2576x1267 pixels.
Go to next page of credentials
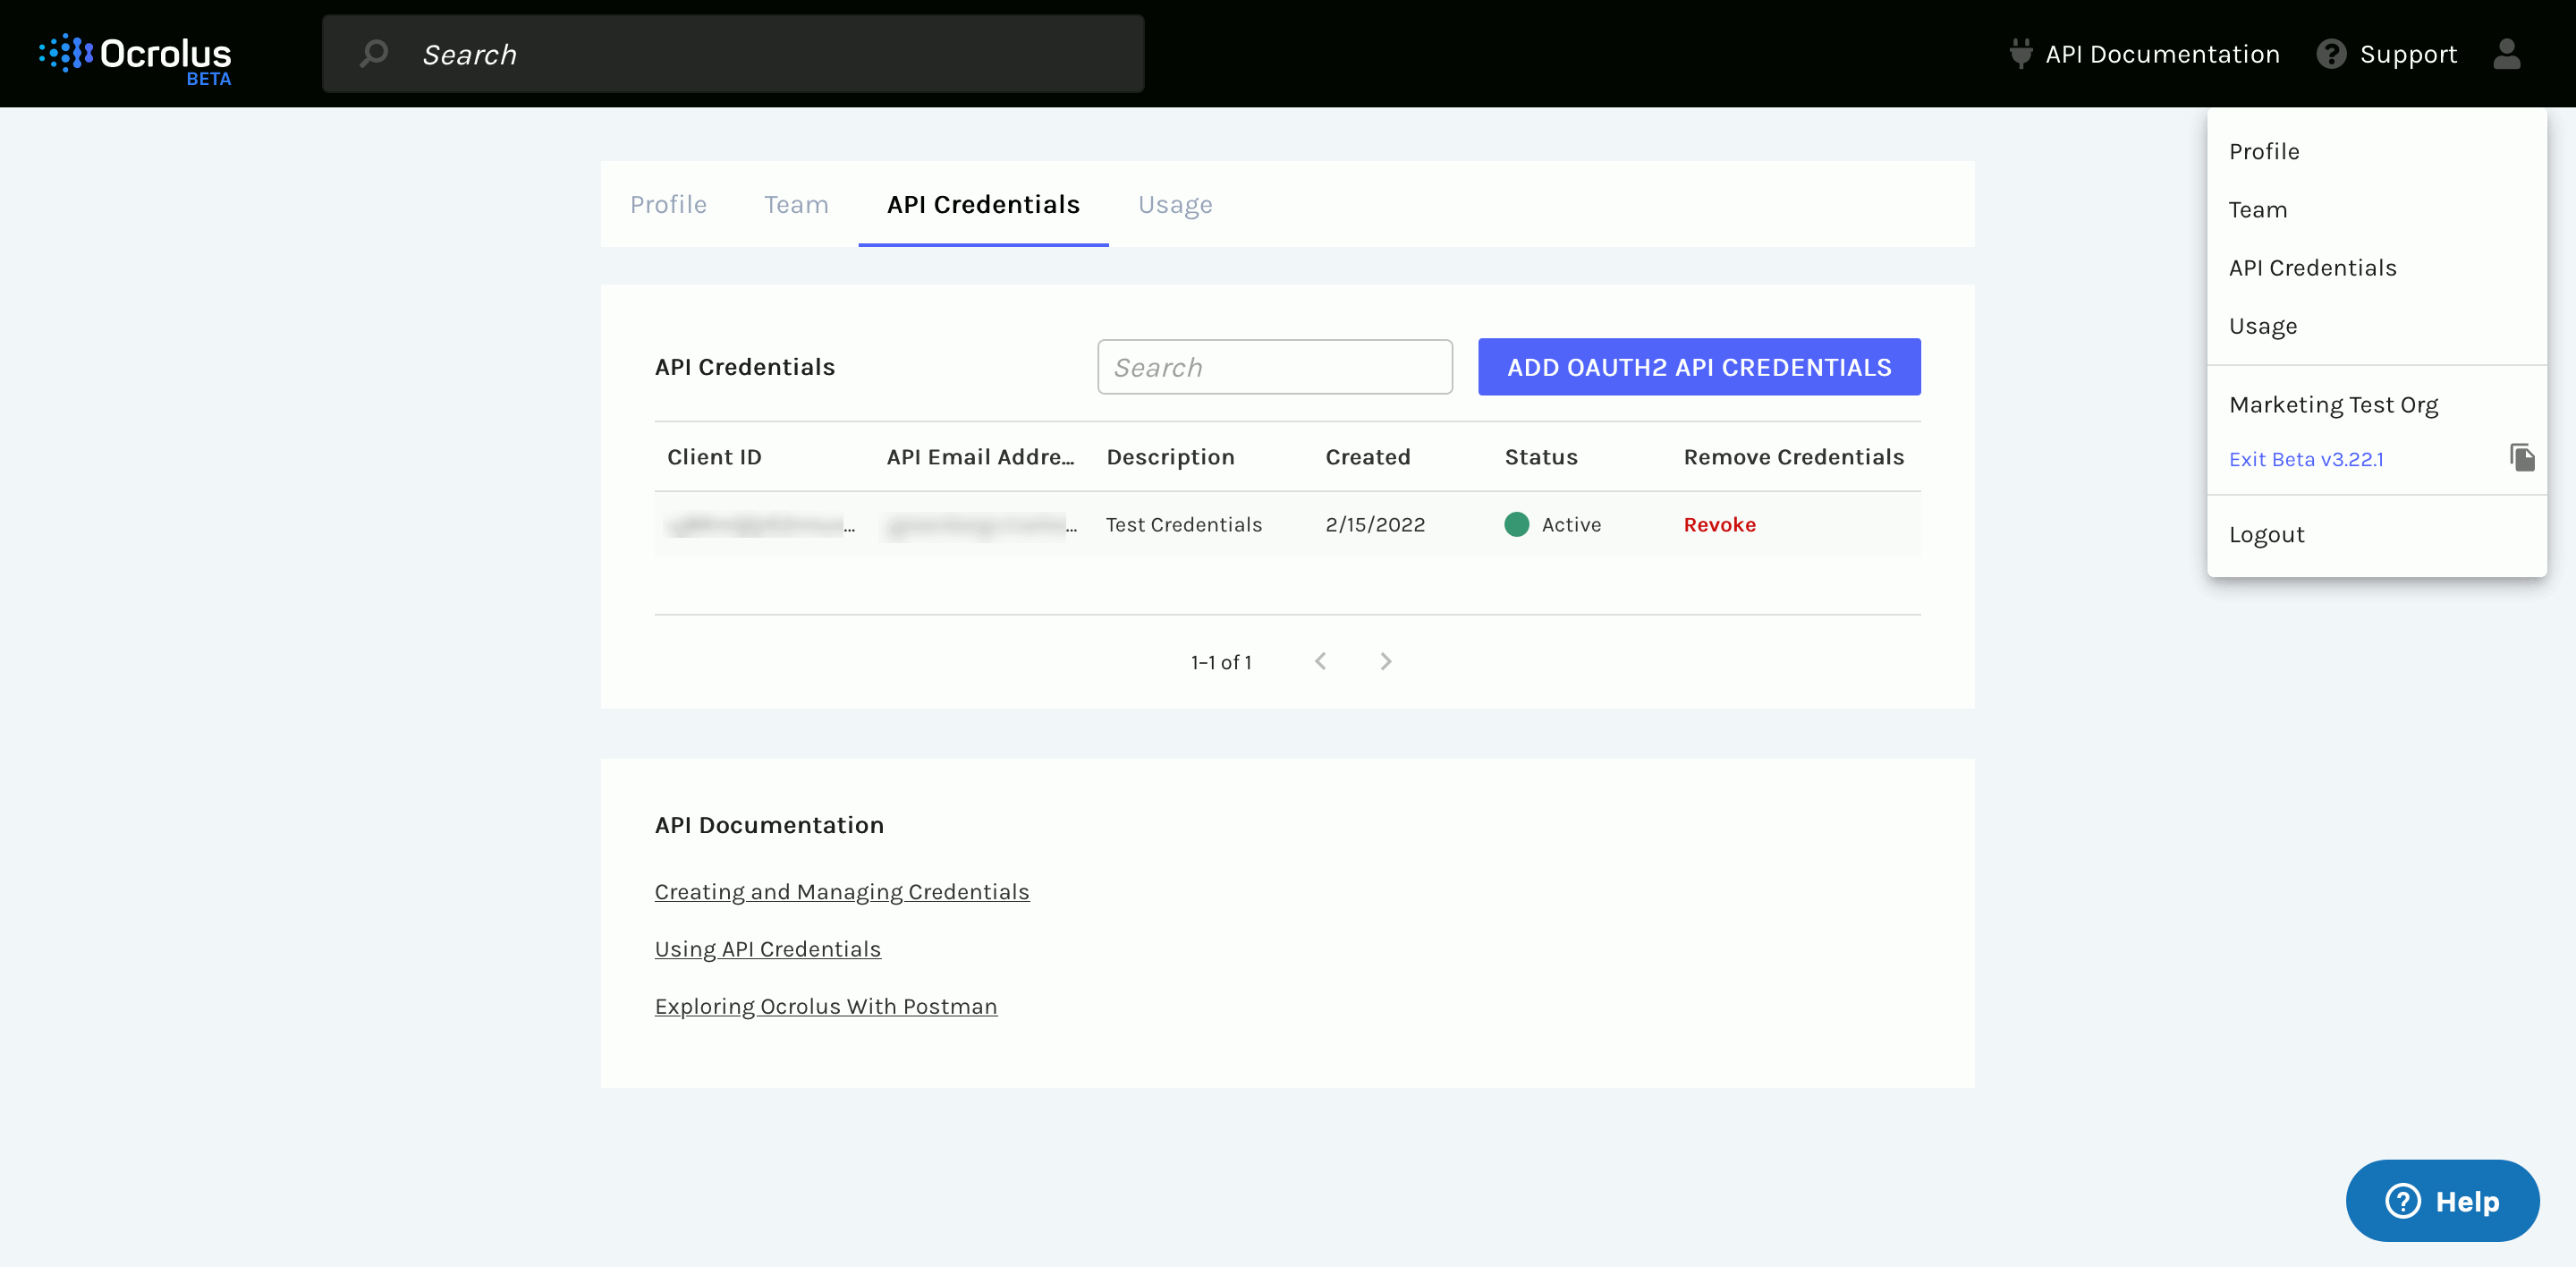[x=1385, y=661]
